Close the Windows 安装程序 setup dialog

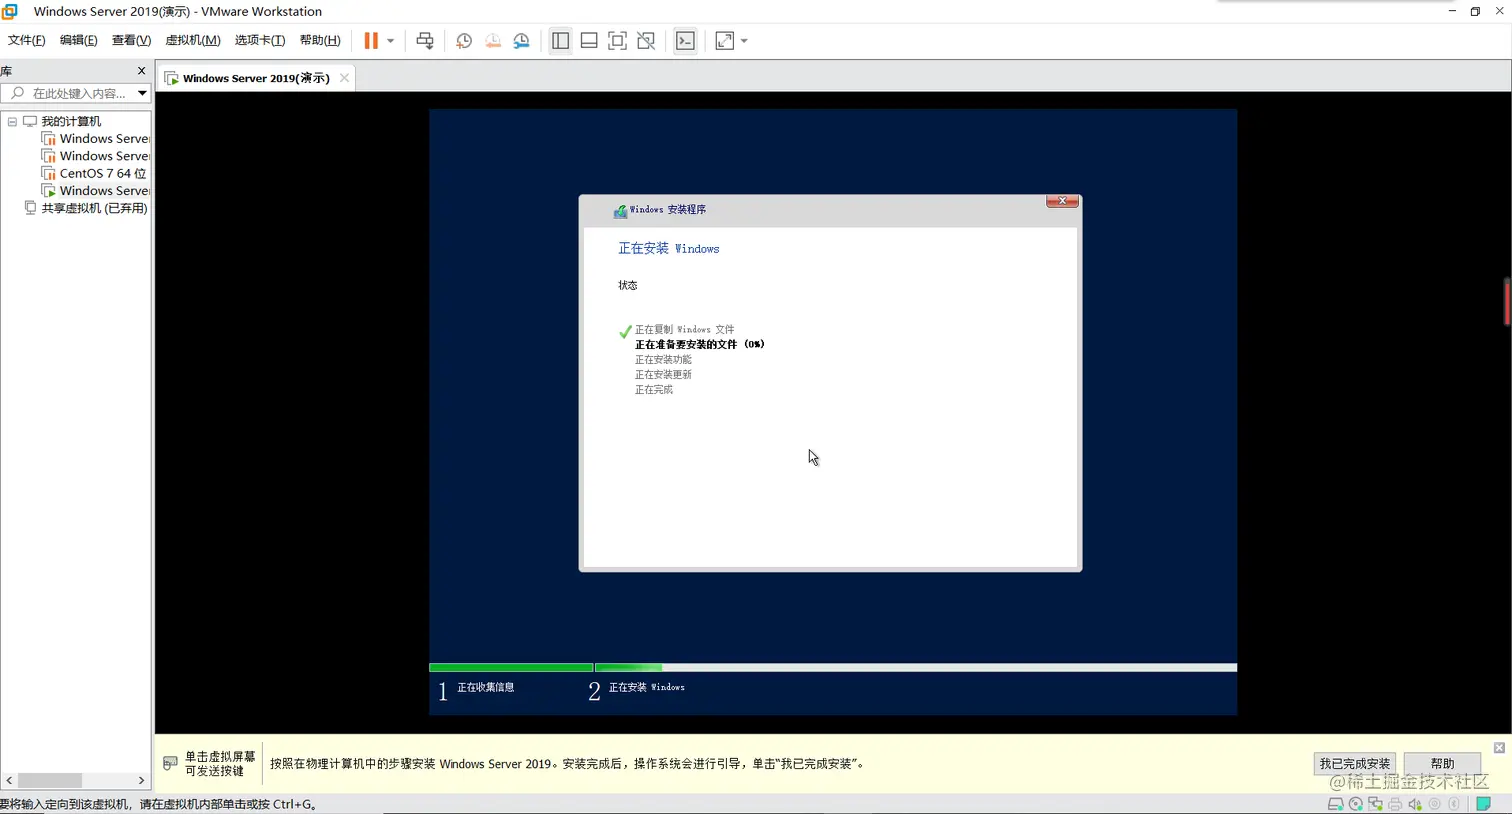click(1062, 201)
